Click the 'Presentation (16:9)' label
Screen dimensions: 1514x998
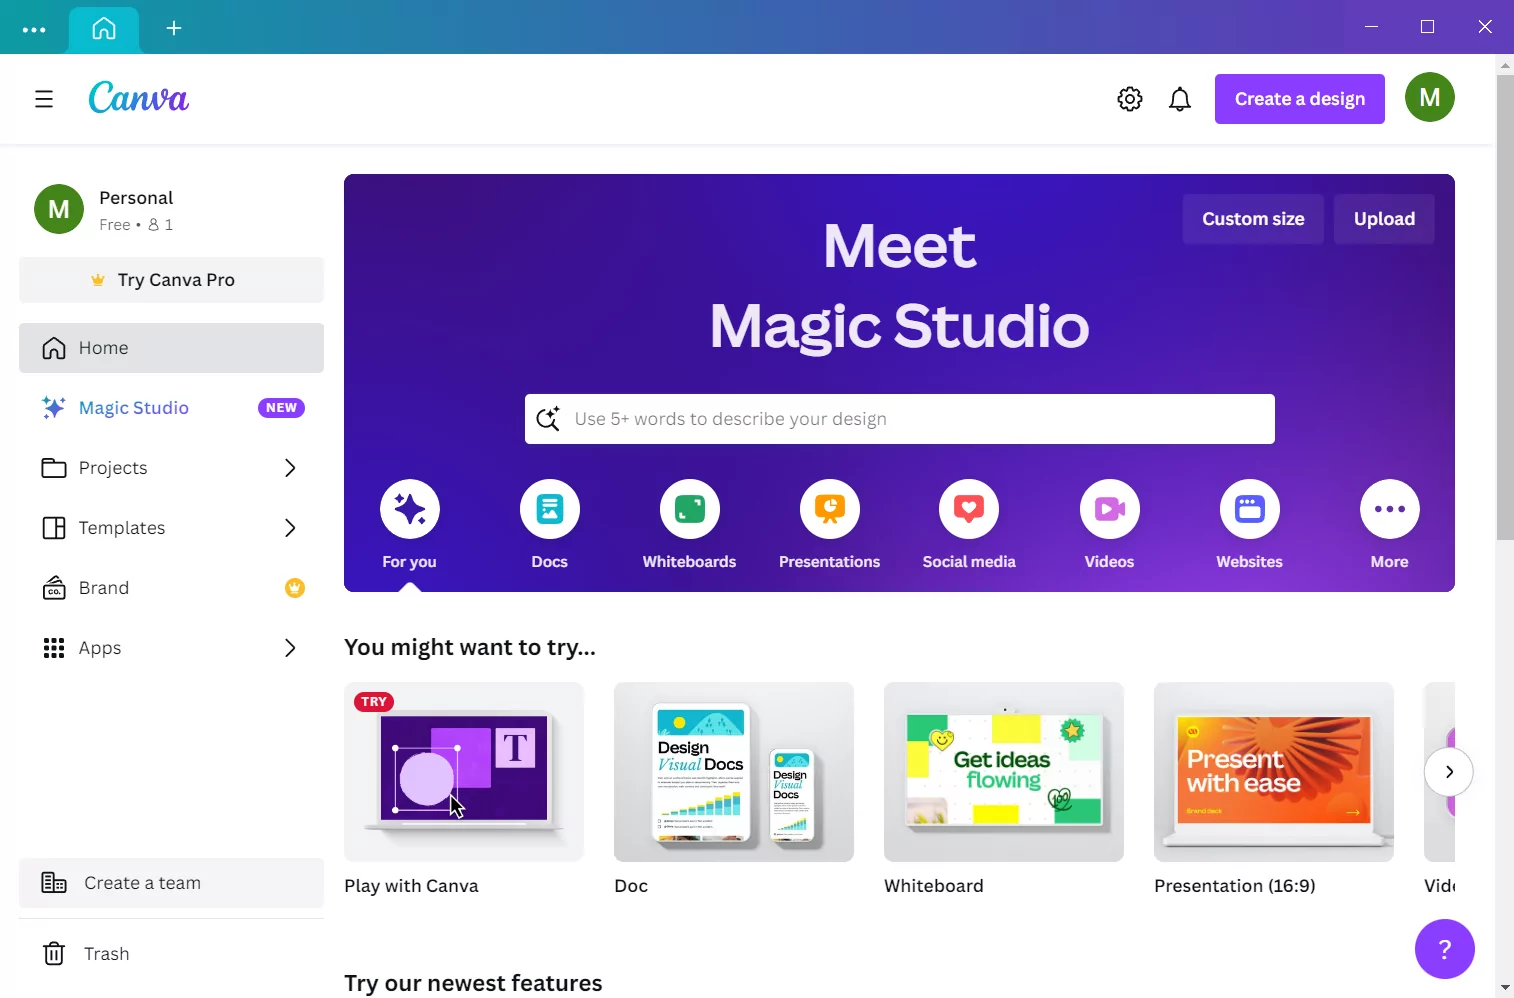pos(1235,886)
